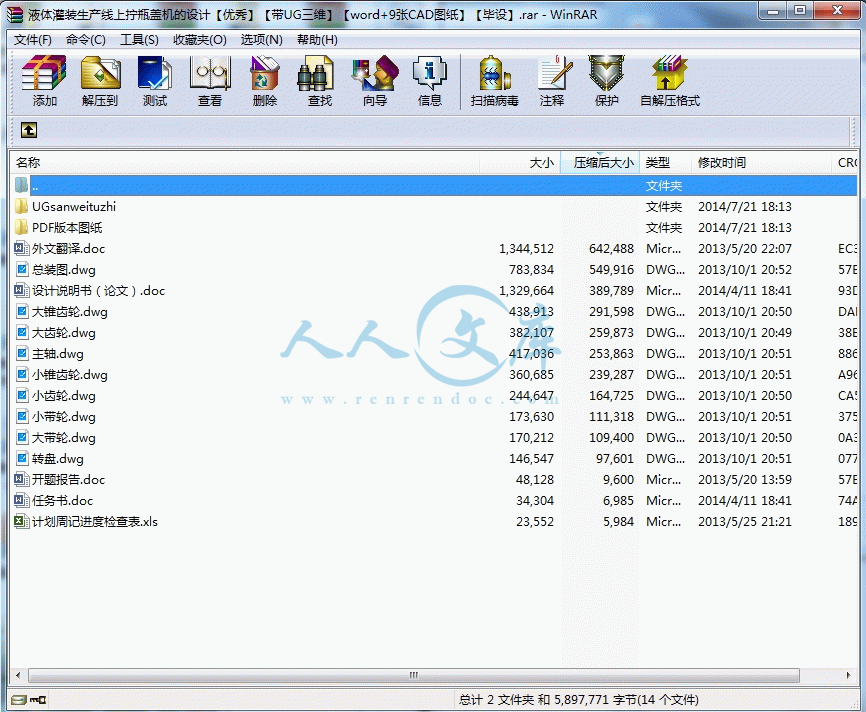Click the 开题报告.doc file icon
866x712 pixels.
point(21,479)
